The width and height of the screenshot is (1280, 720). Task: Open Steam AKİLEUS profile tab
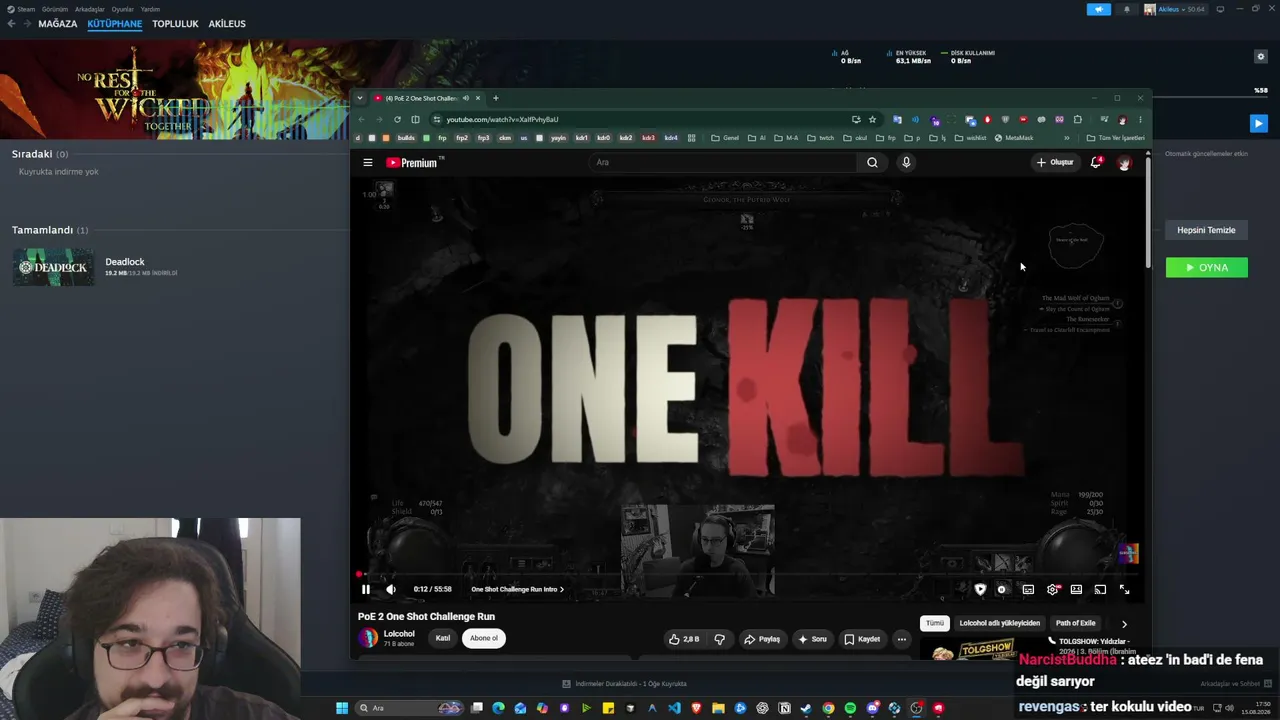click(x=227, y=24)
